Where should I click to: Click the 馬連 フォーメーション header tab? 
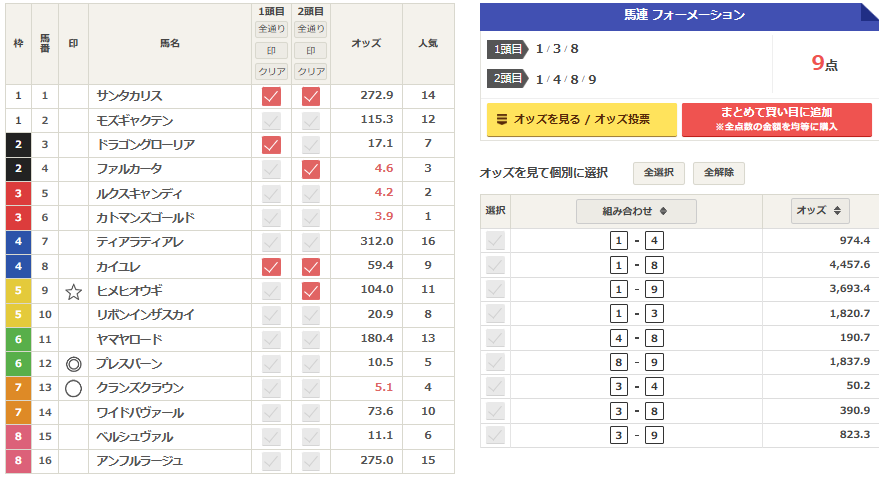pyautogui.click(x=678, y=15)
